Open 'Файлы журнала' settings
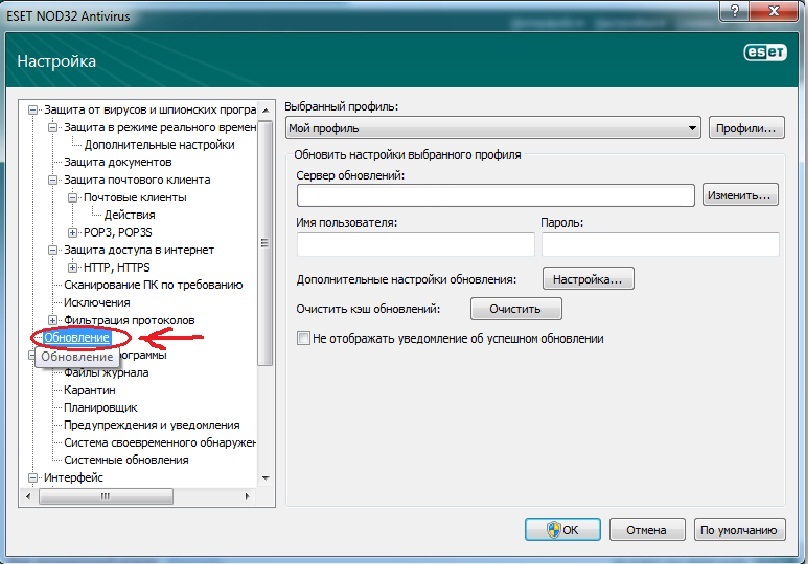The width and height of the screenshot is (808, 564). tap(106, 373)
